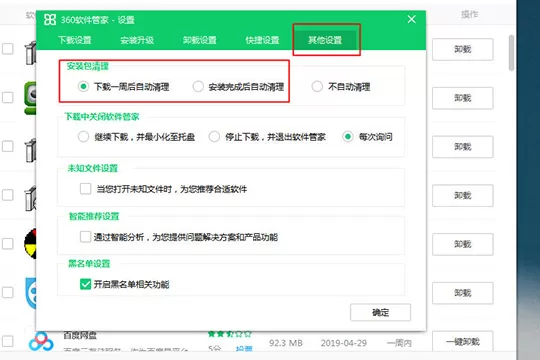
Task: Select 继续下载，并最小化至托盘
Action: click(83, 137)
